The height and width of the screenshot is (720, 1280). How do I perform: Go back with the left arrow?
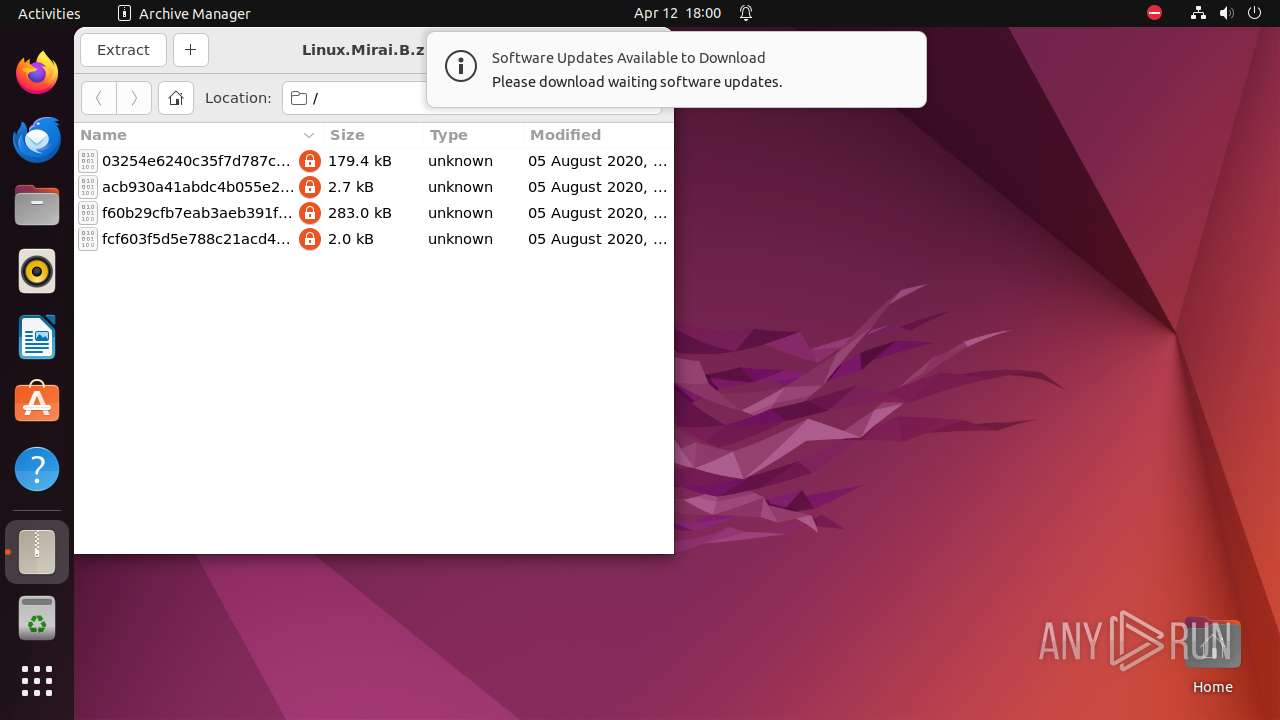tap(99, 98)
